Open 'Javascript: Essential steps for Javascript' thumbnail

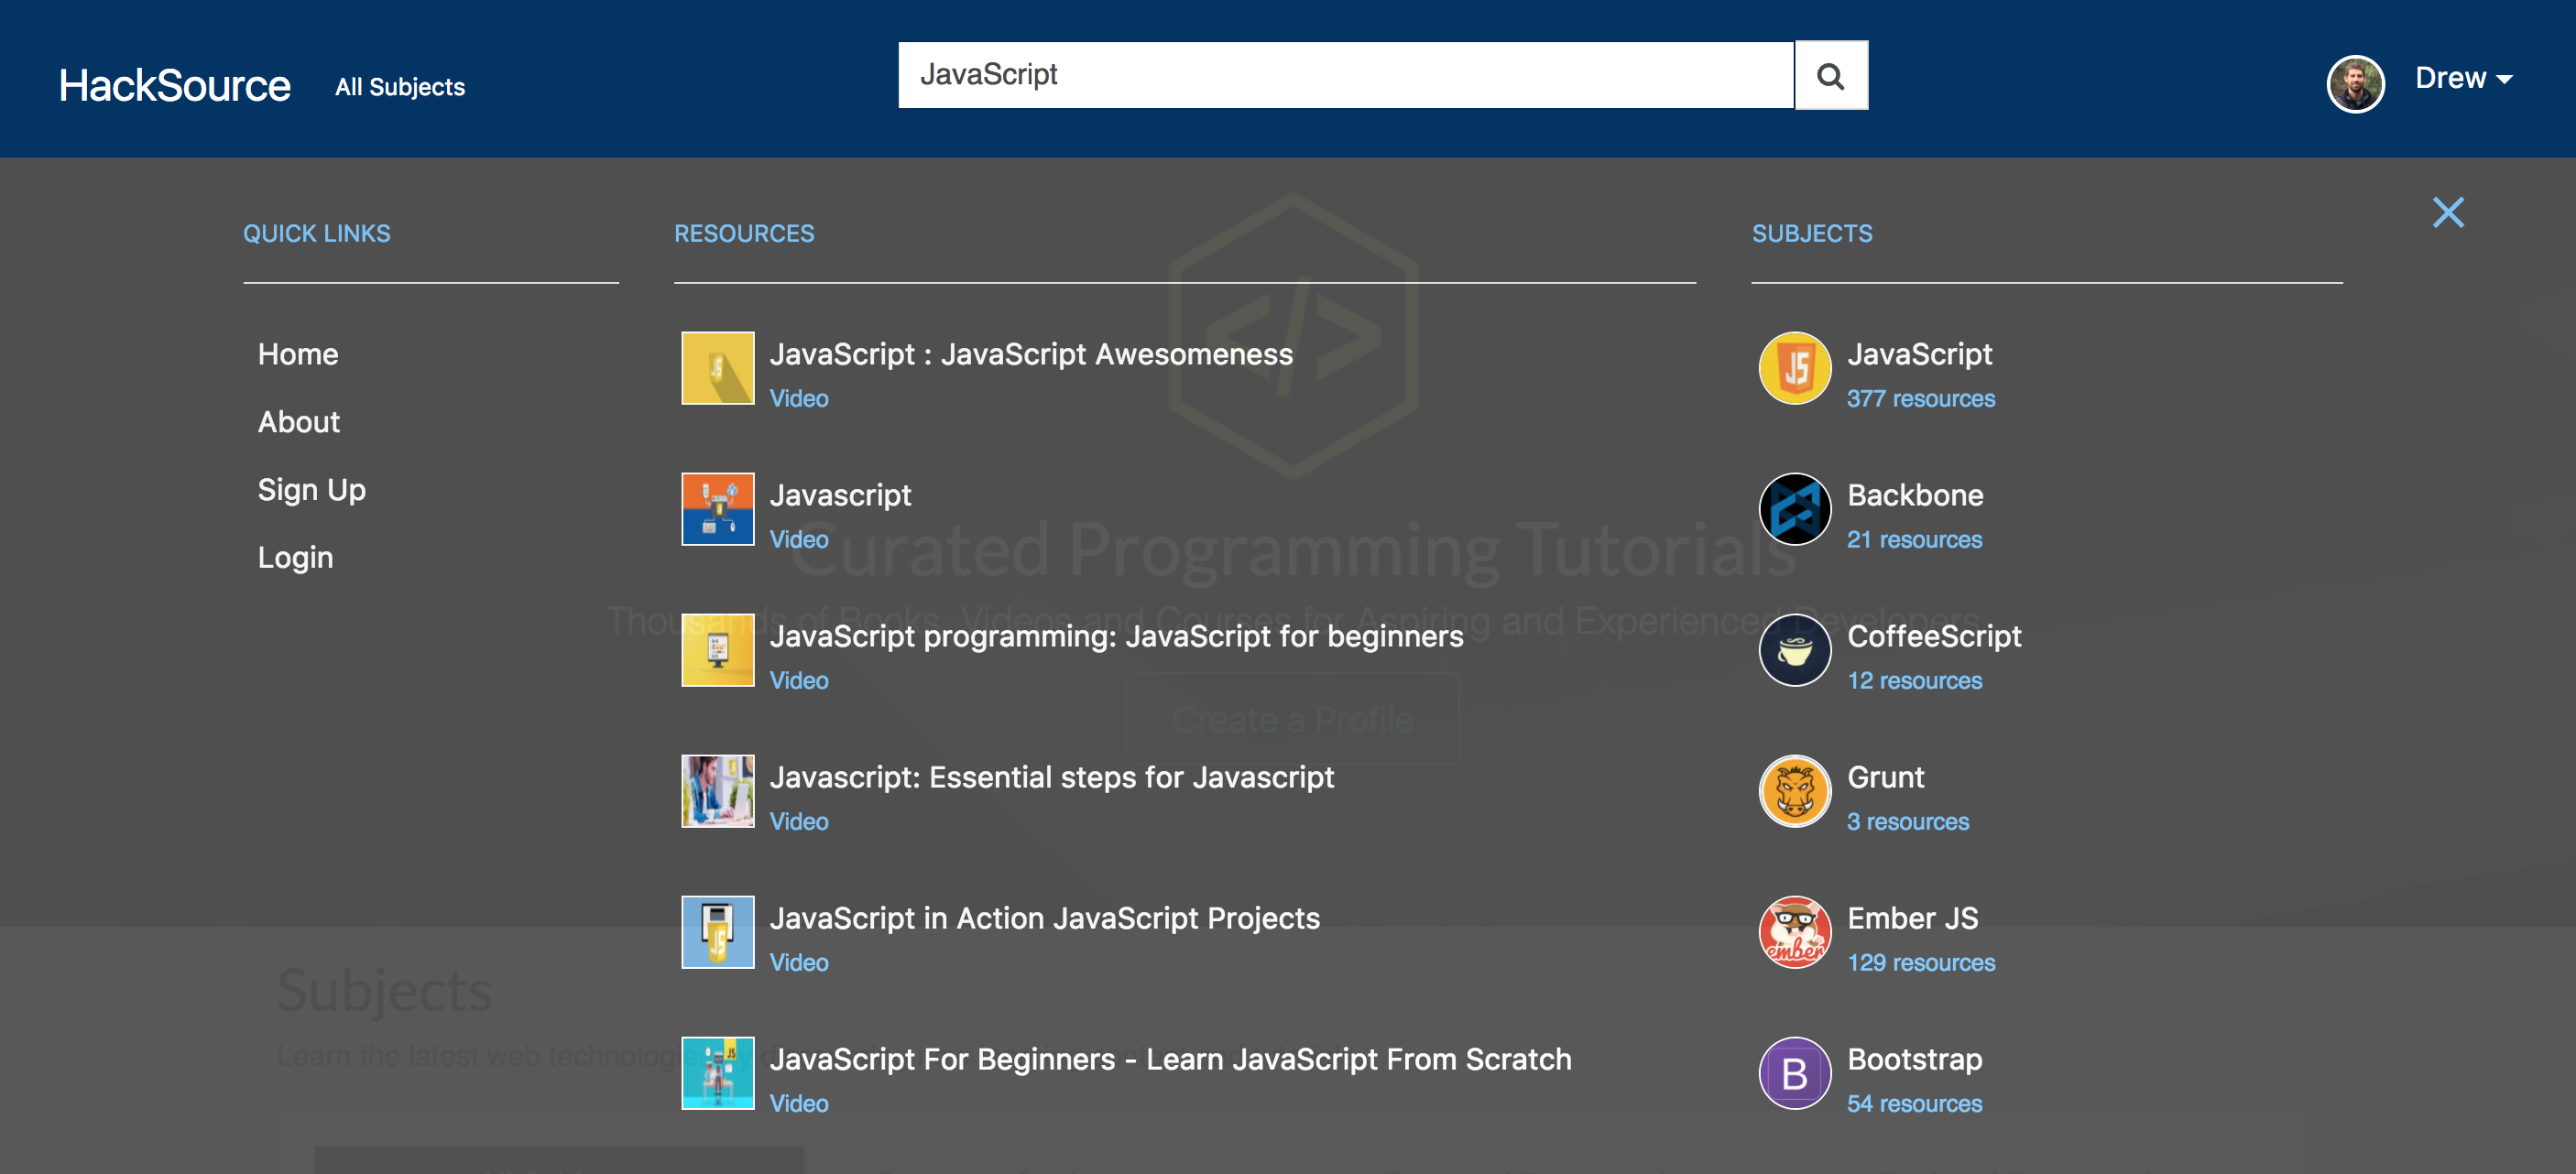[x=717, y=791]
